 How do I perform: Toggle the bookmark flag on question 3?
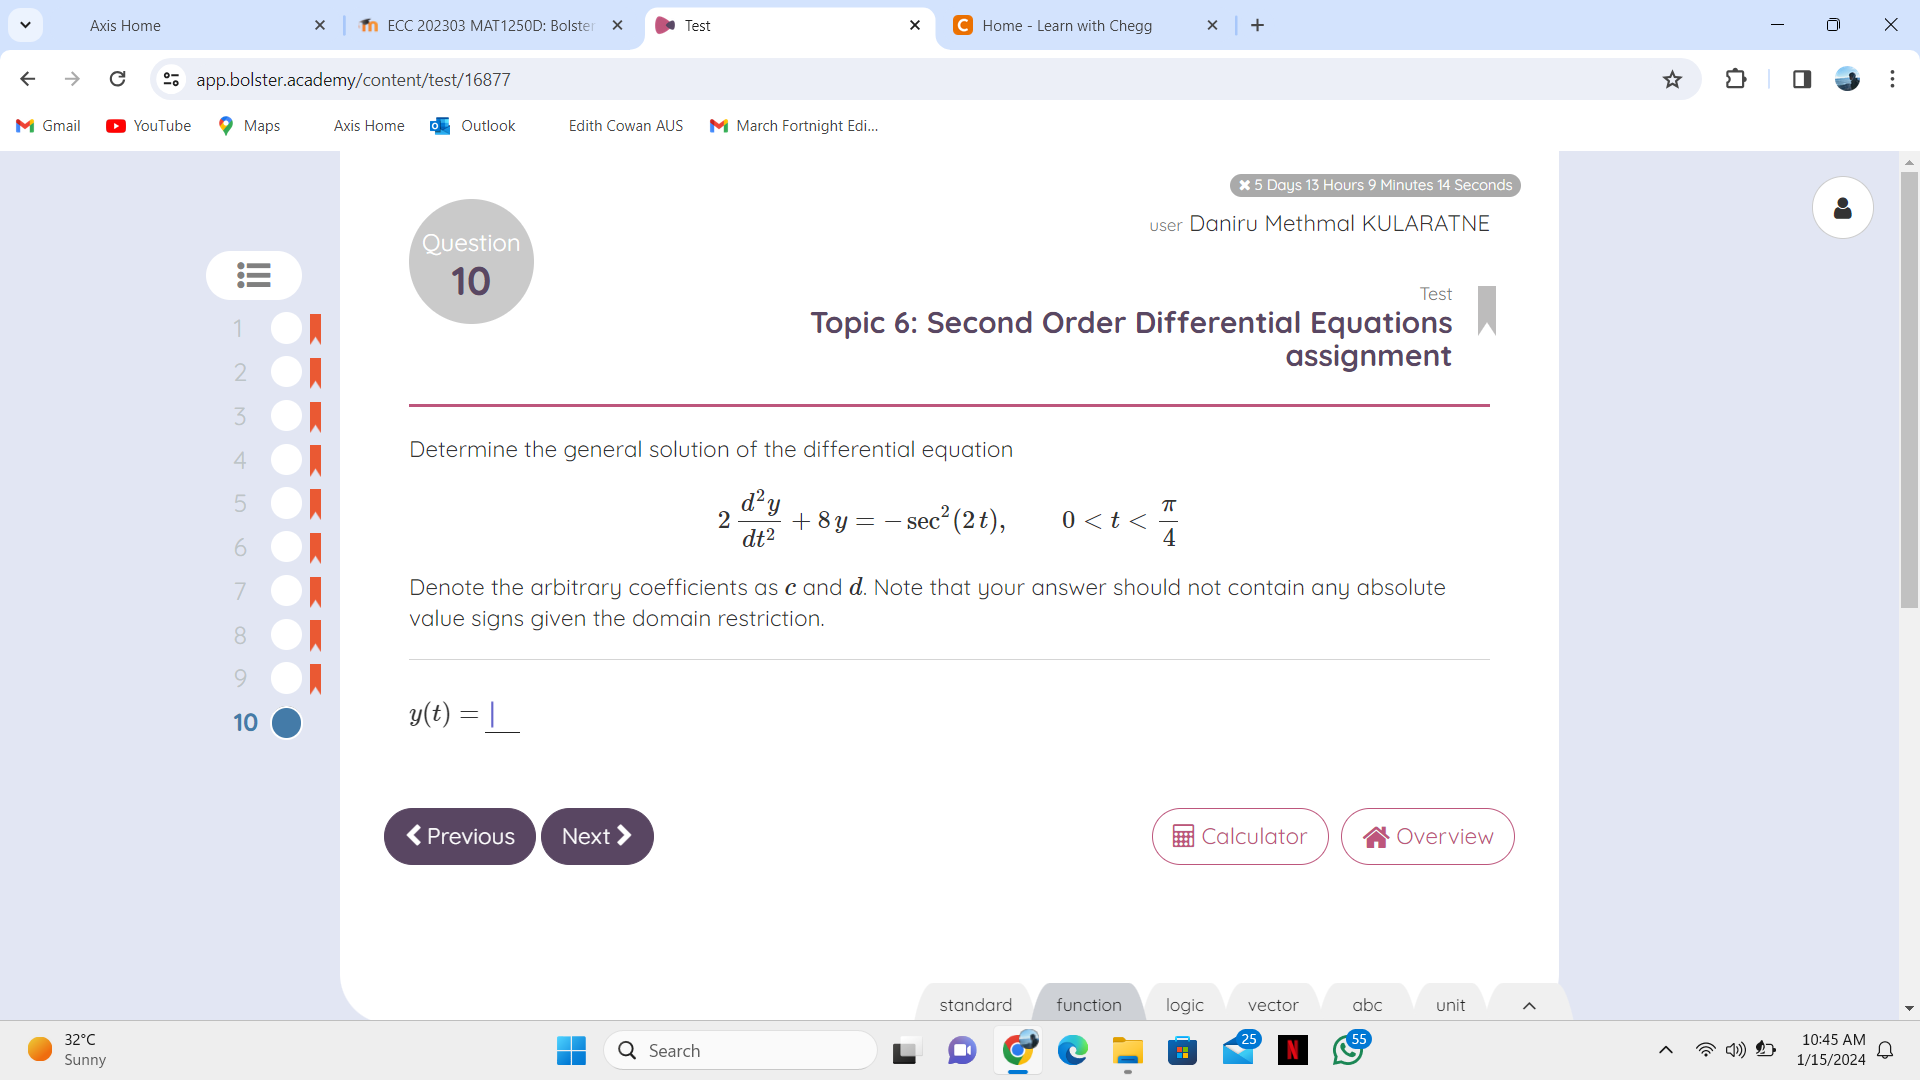click(x=316, y=416)
